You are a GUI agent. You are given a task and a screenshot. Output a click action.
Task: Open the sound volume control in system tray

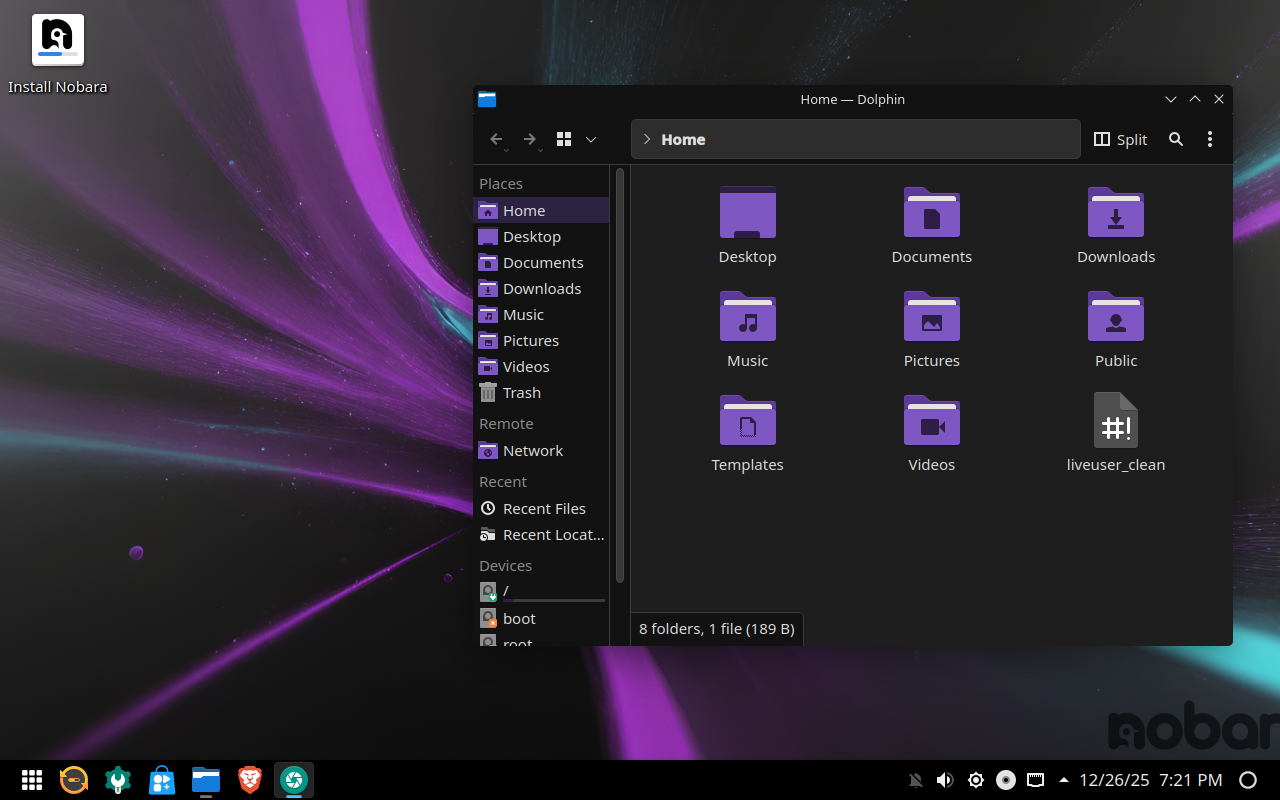pos(945,780)
